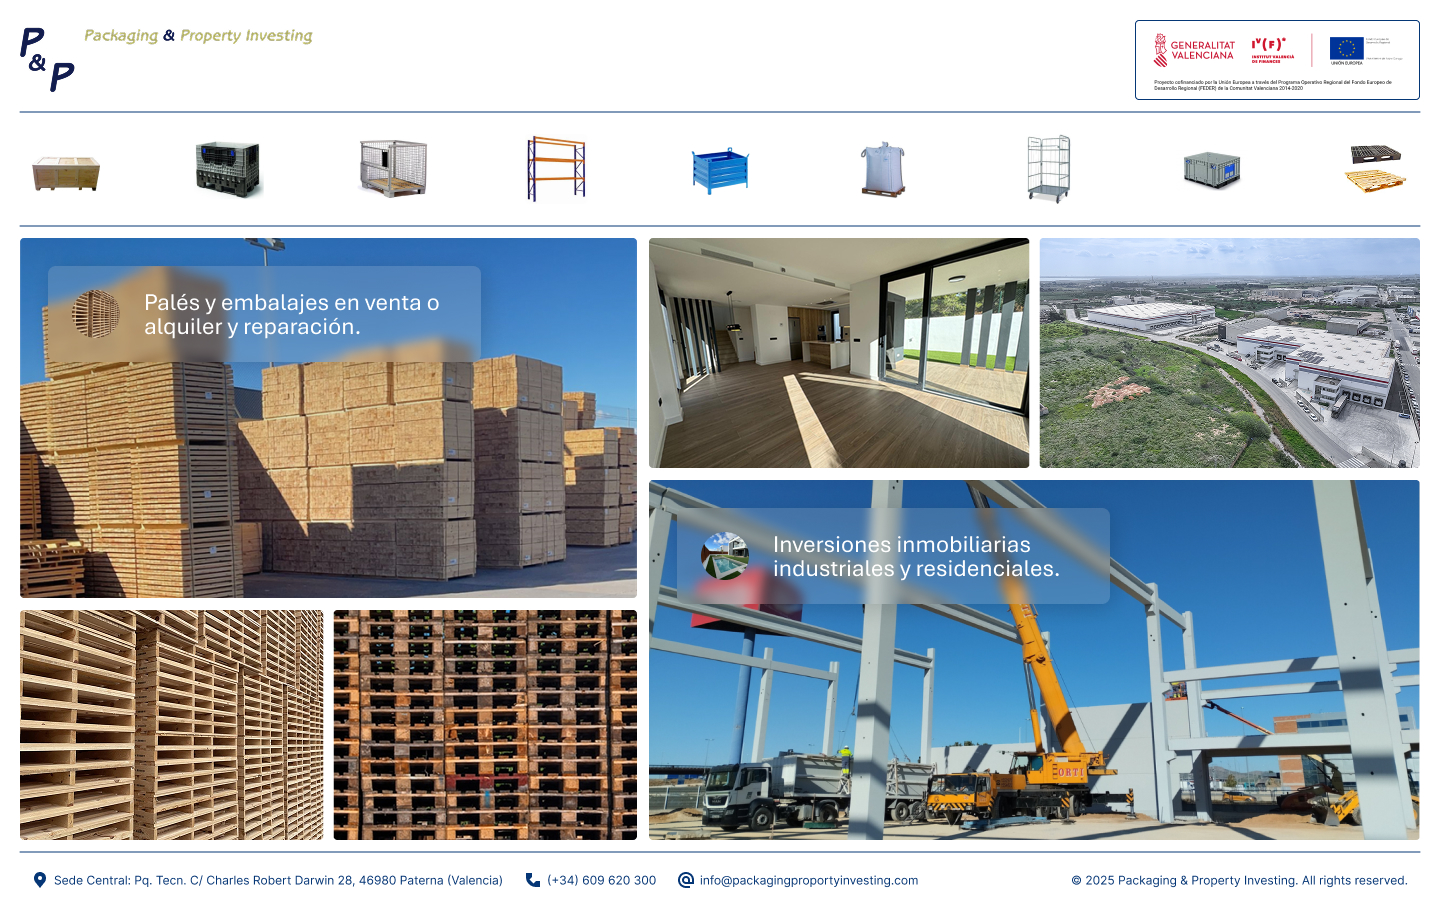Click the Sede Central address text
The height and width of the screenshot is (916, 1440).
coord(278,881)
